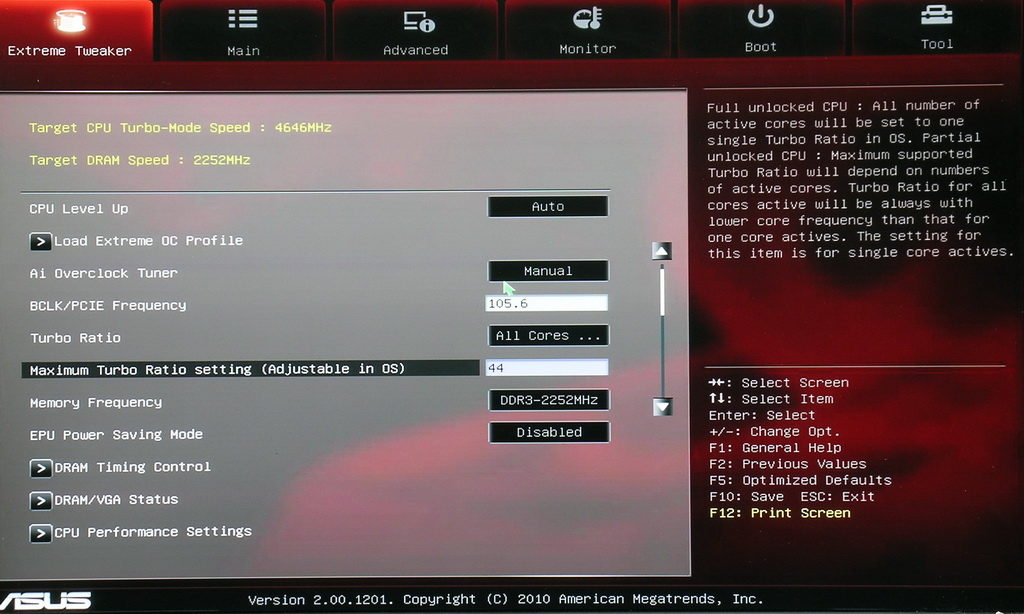
Task: Expand Load Extreme OC Profile arrow
Action: click(x=40, y=242)
